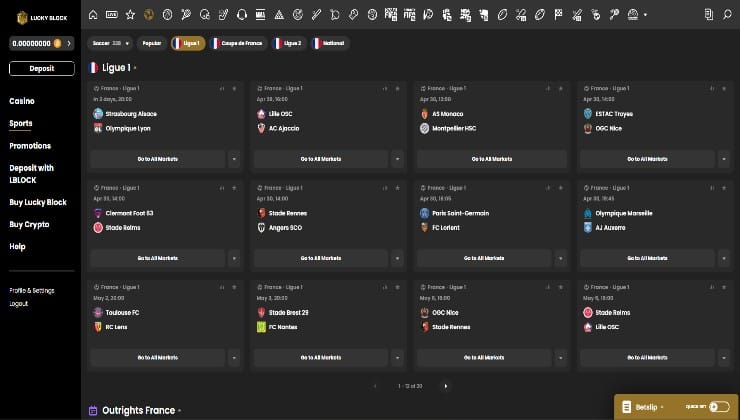Open stats icon on AS Monaco card
Screen dimensions: 740x420
[548, 89]
